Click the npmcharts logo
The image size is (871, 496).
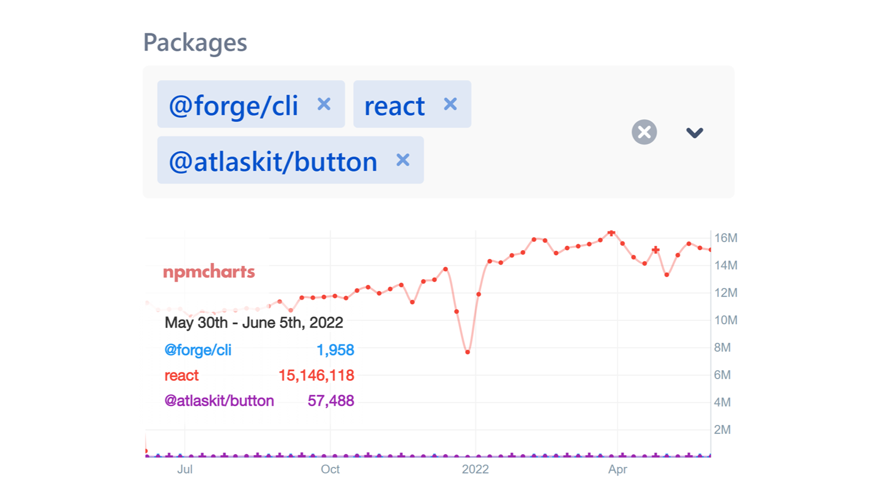tap(209, 272)
